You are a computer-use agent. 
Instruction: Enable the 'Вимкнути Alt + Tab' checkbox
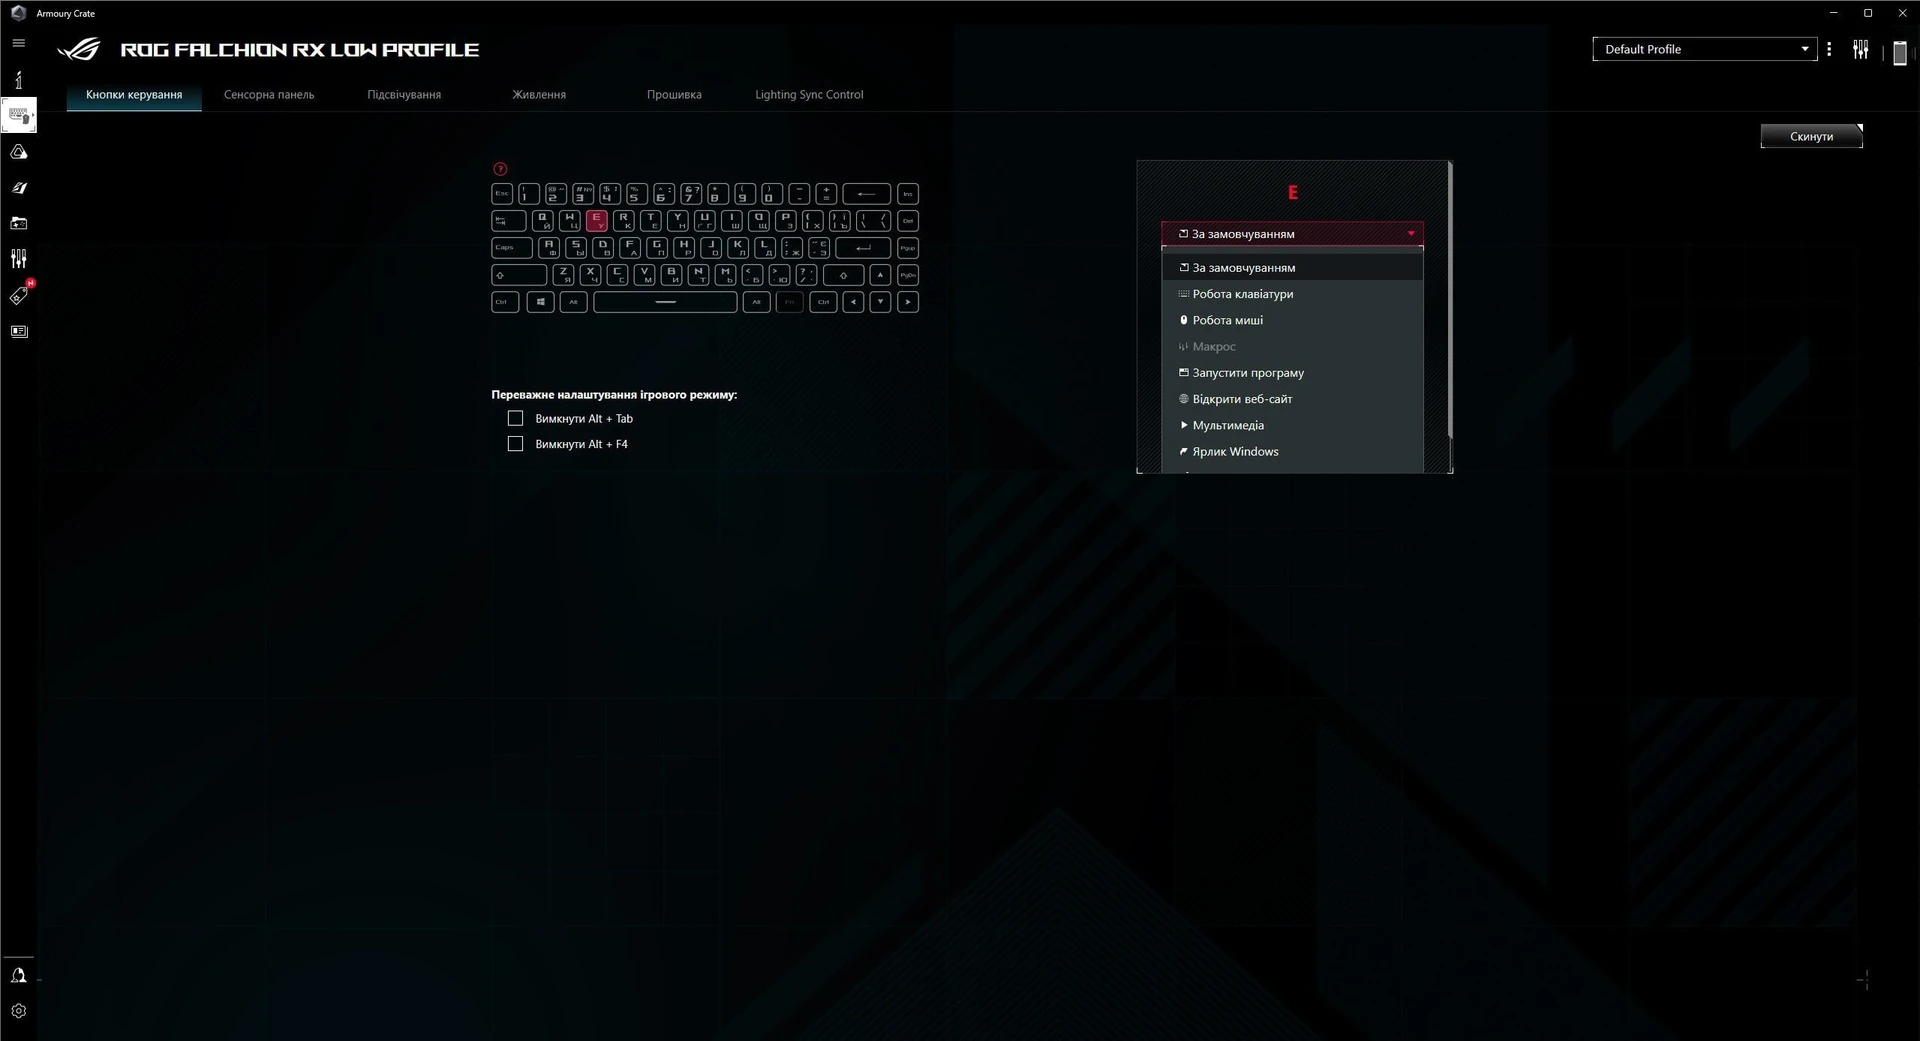(x=515, y=418)
